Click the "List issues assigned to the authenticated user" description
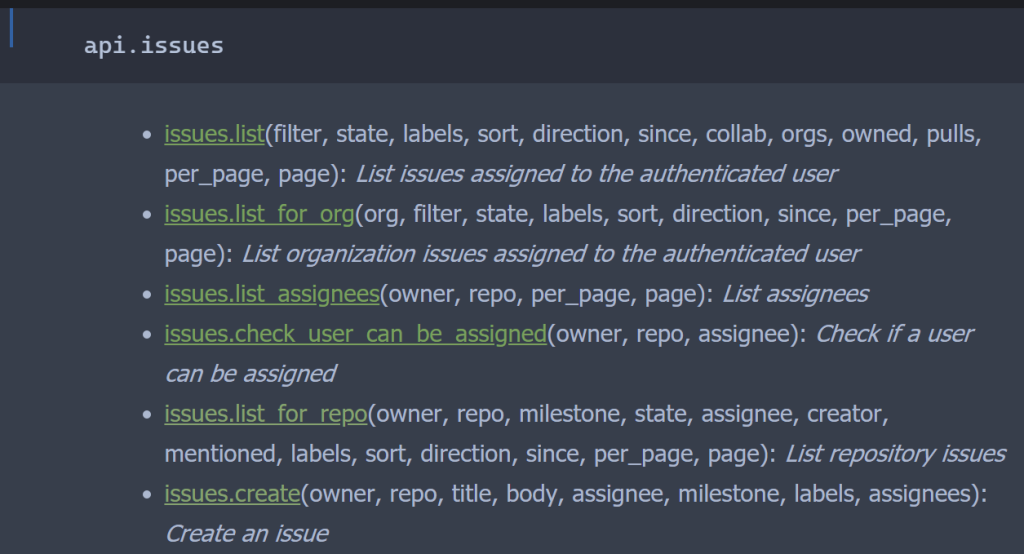The height and width of the screenshot is (554, 1024). pos(596,174)
